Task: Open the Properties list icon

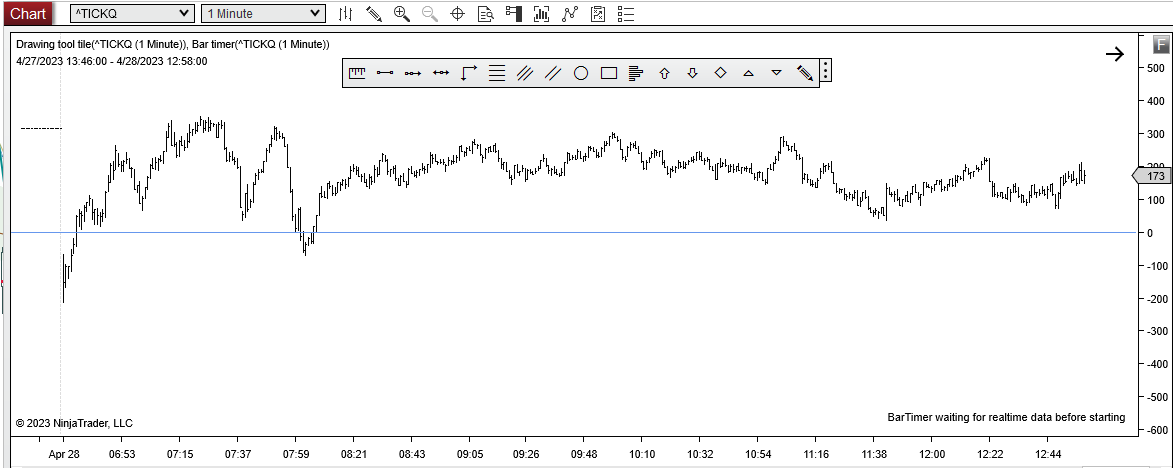Action: (x=626, y=13)
